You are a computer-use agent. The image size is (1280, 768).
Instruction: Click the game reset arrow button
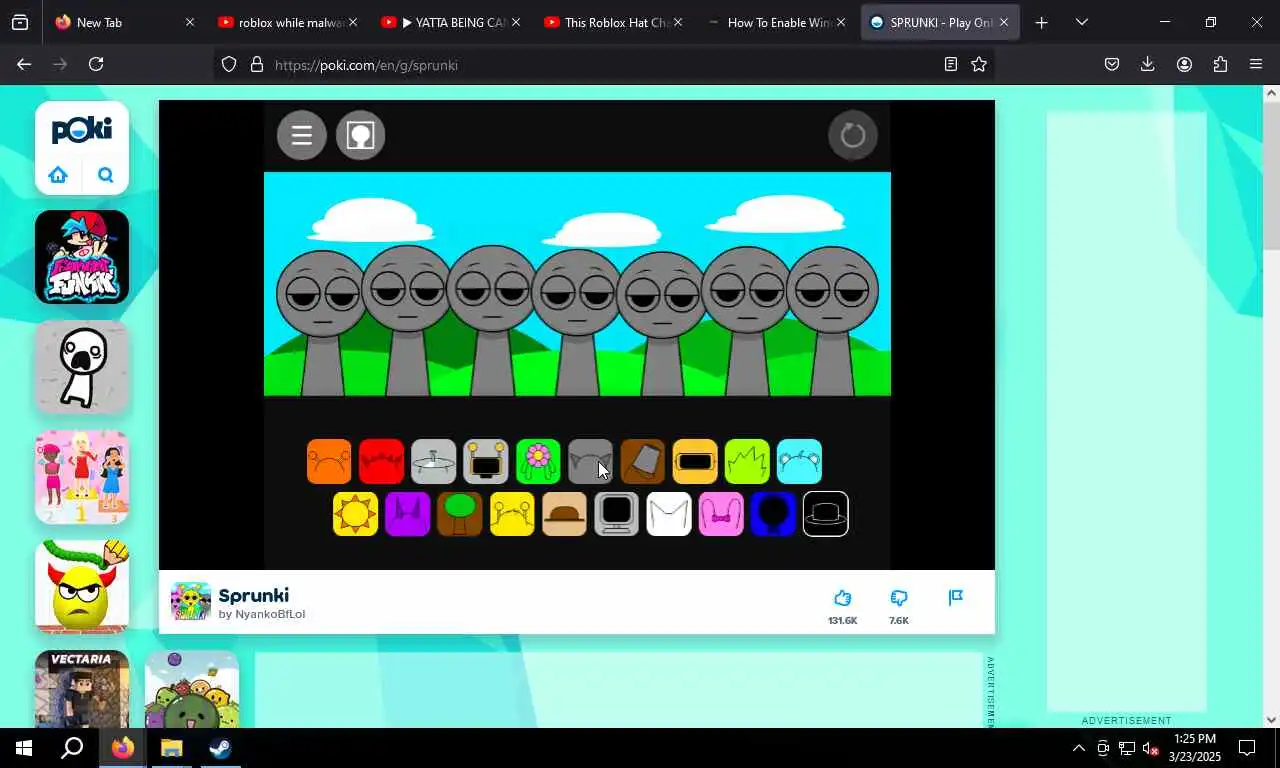click(853, 135)
